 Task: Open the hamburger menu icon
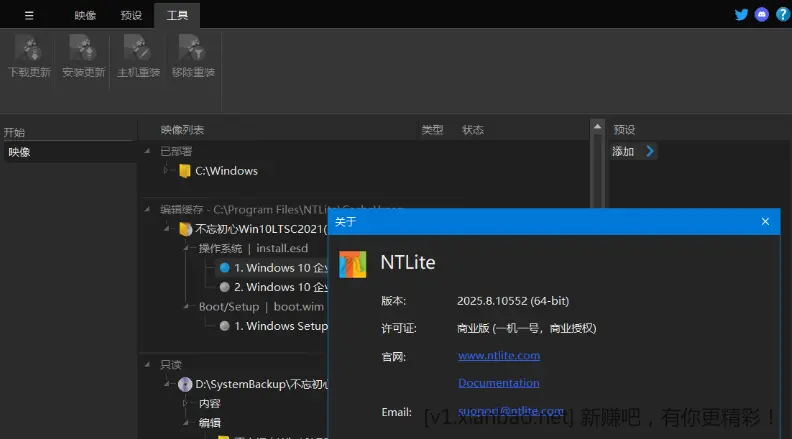29,15
